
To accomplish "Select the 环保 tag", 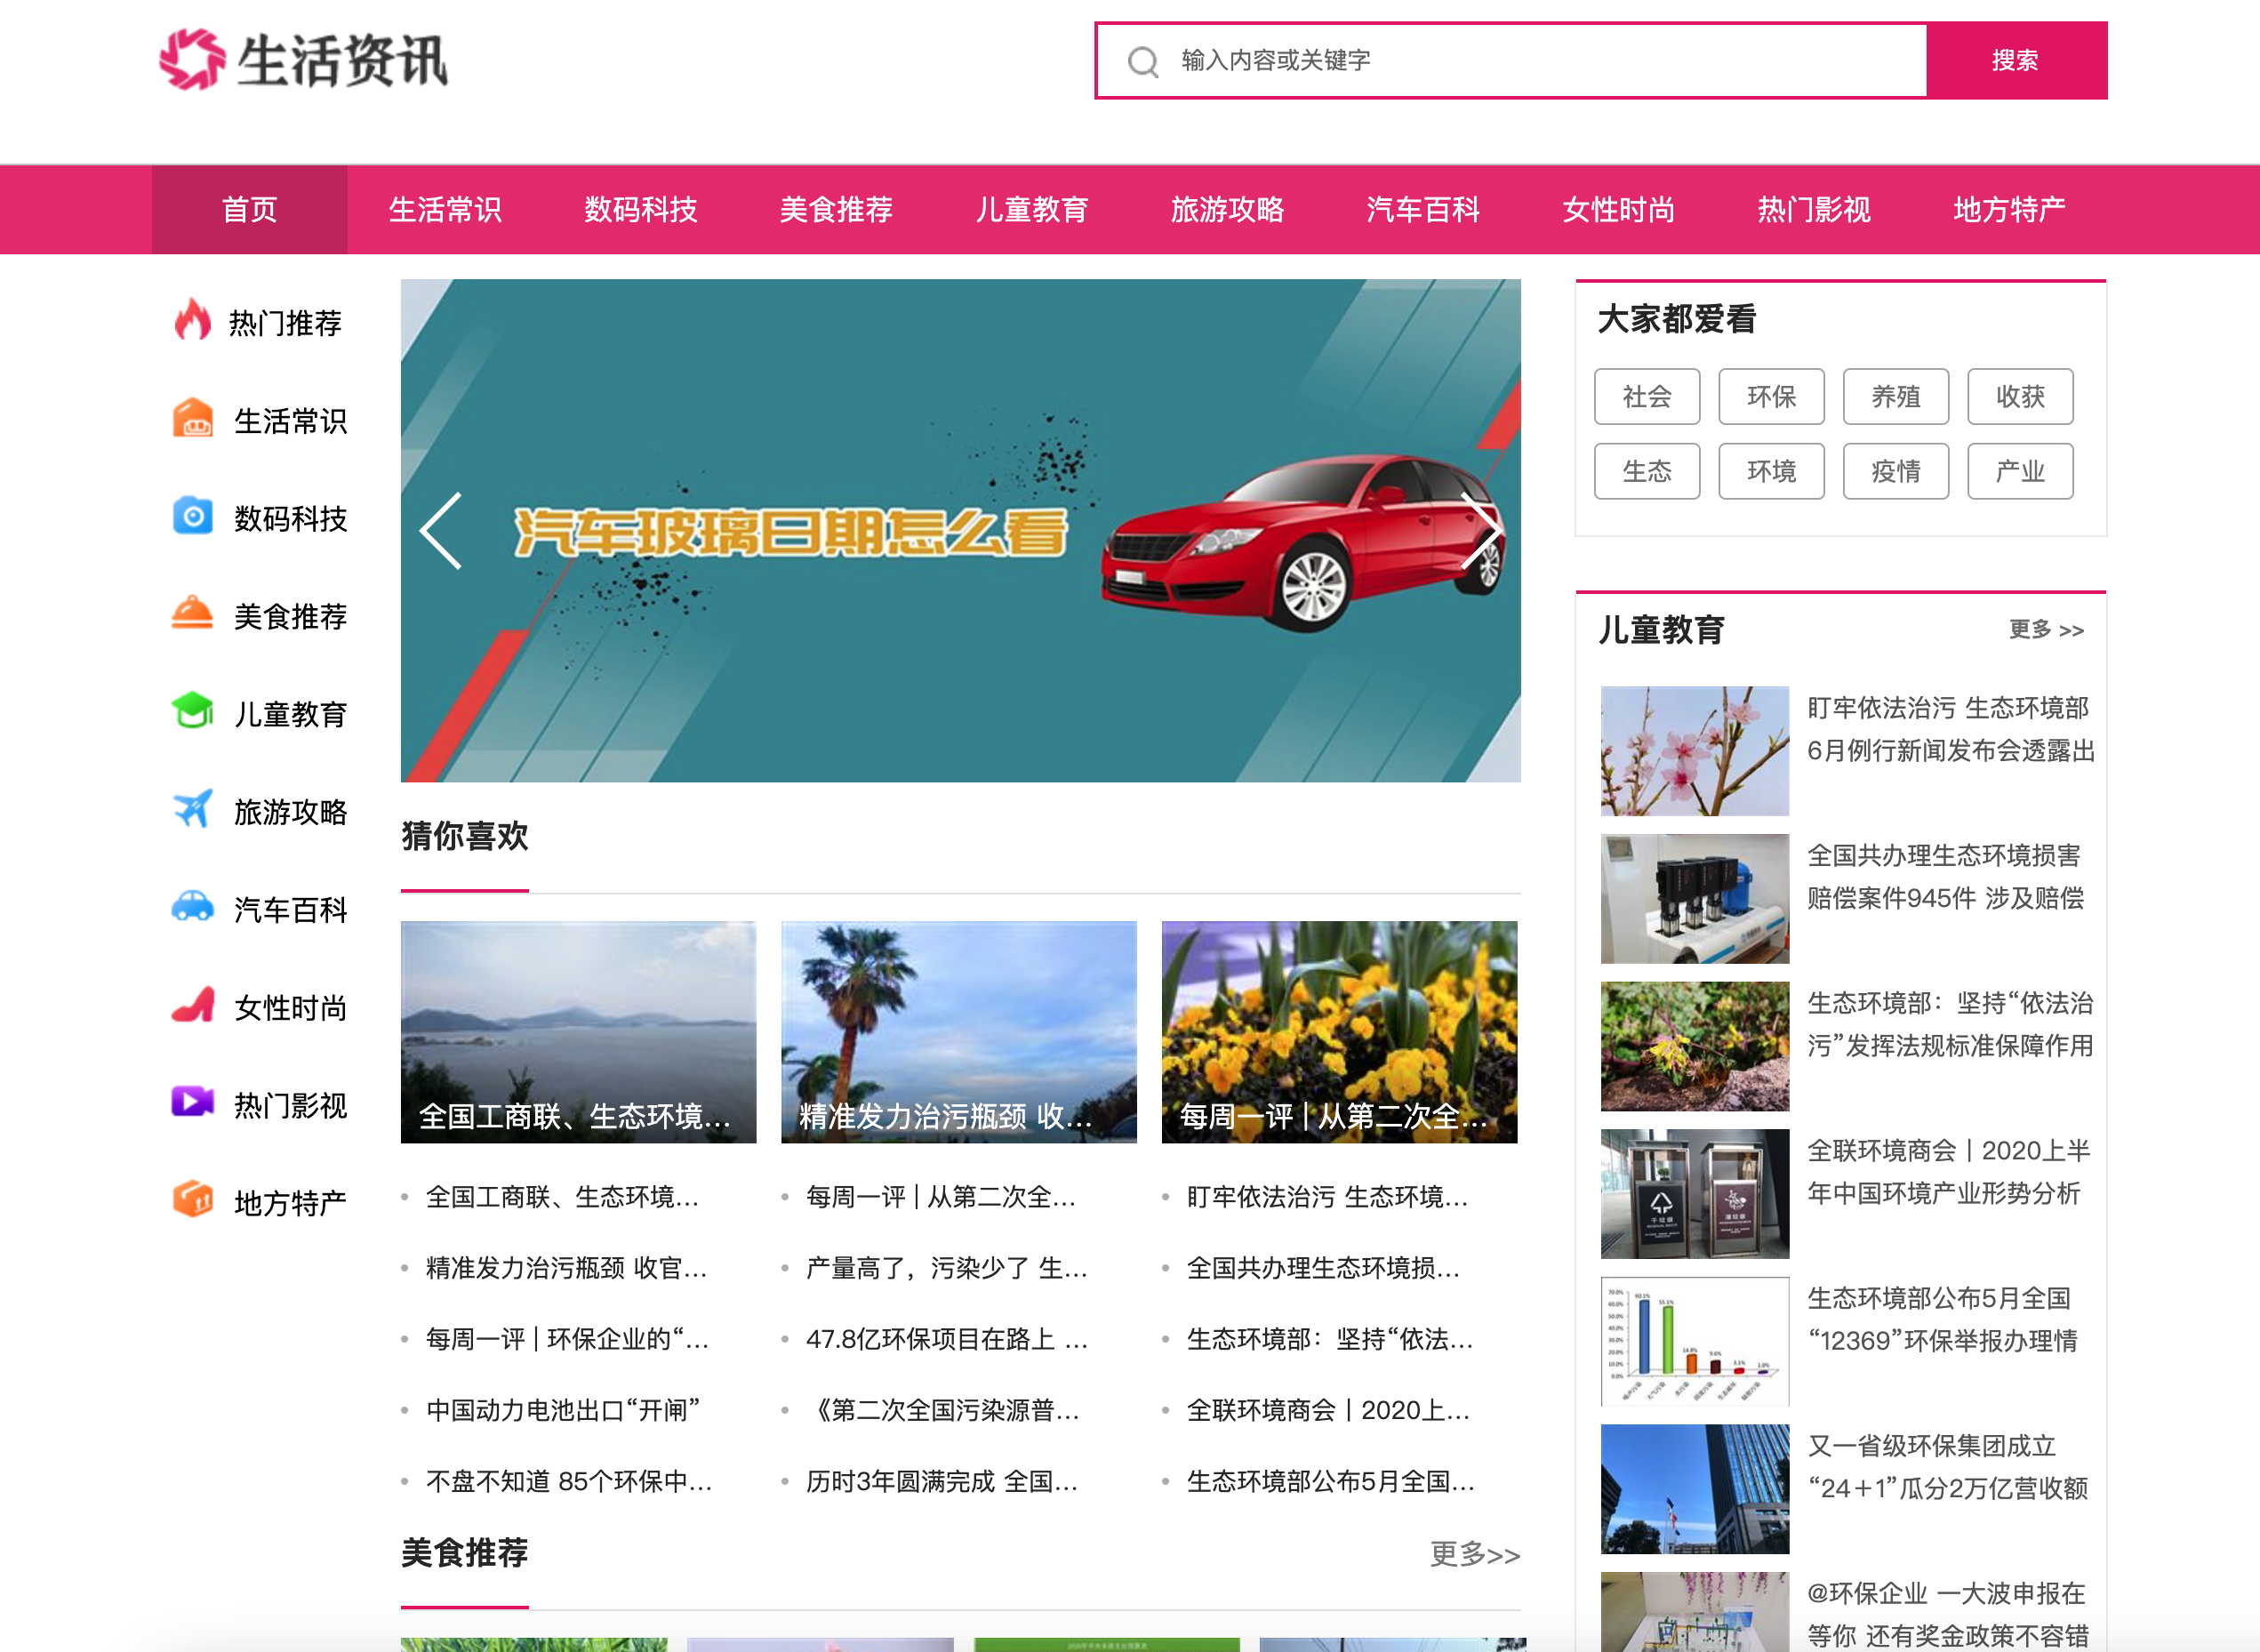I will point(1771,396).
